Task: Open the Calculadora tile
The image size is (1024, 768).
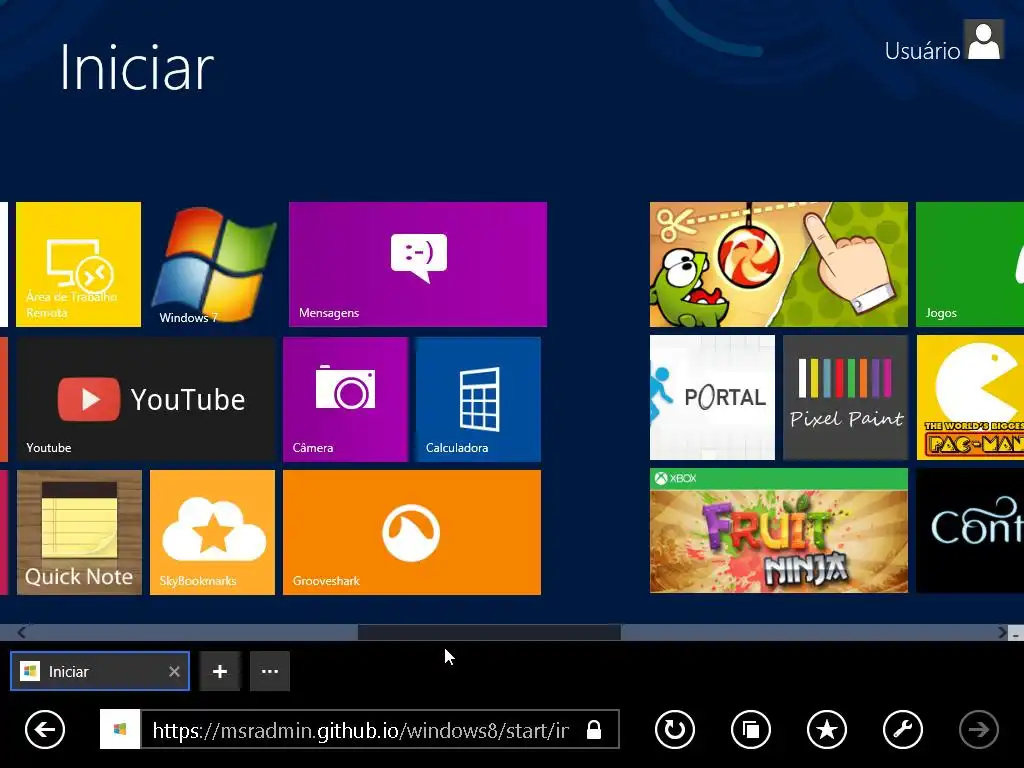Action: click(478, 400)
